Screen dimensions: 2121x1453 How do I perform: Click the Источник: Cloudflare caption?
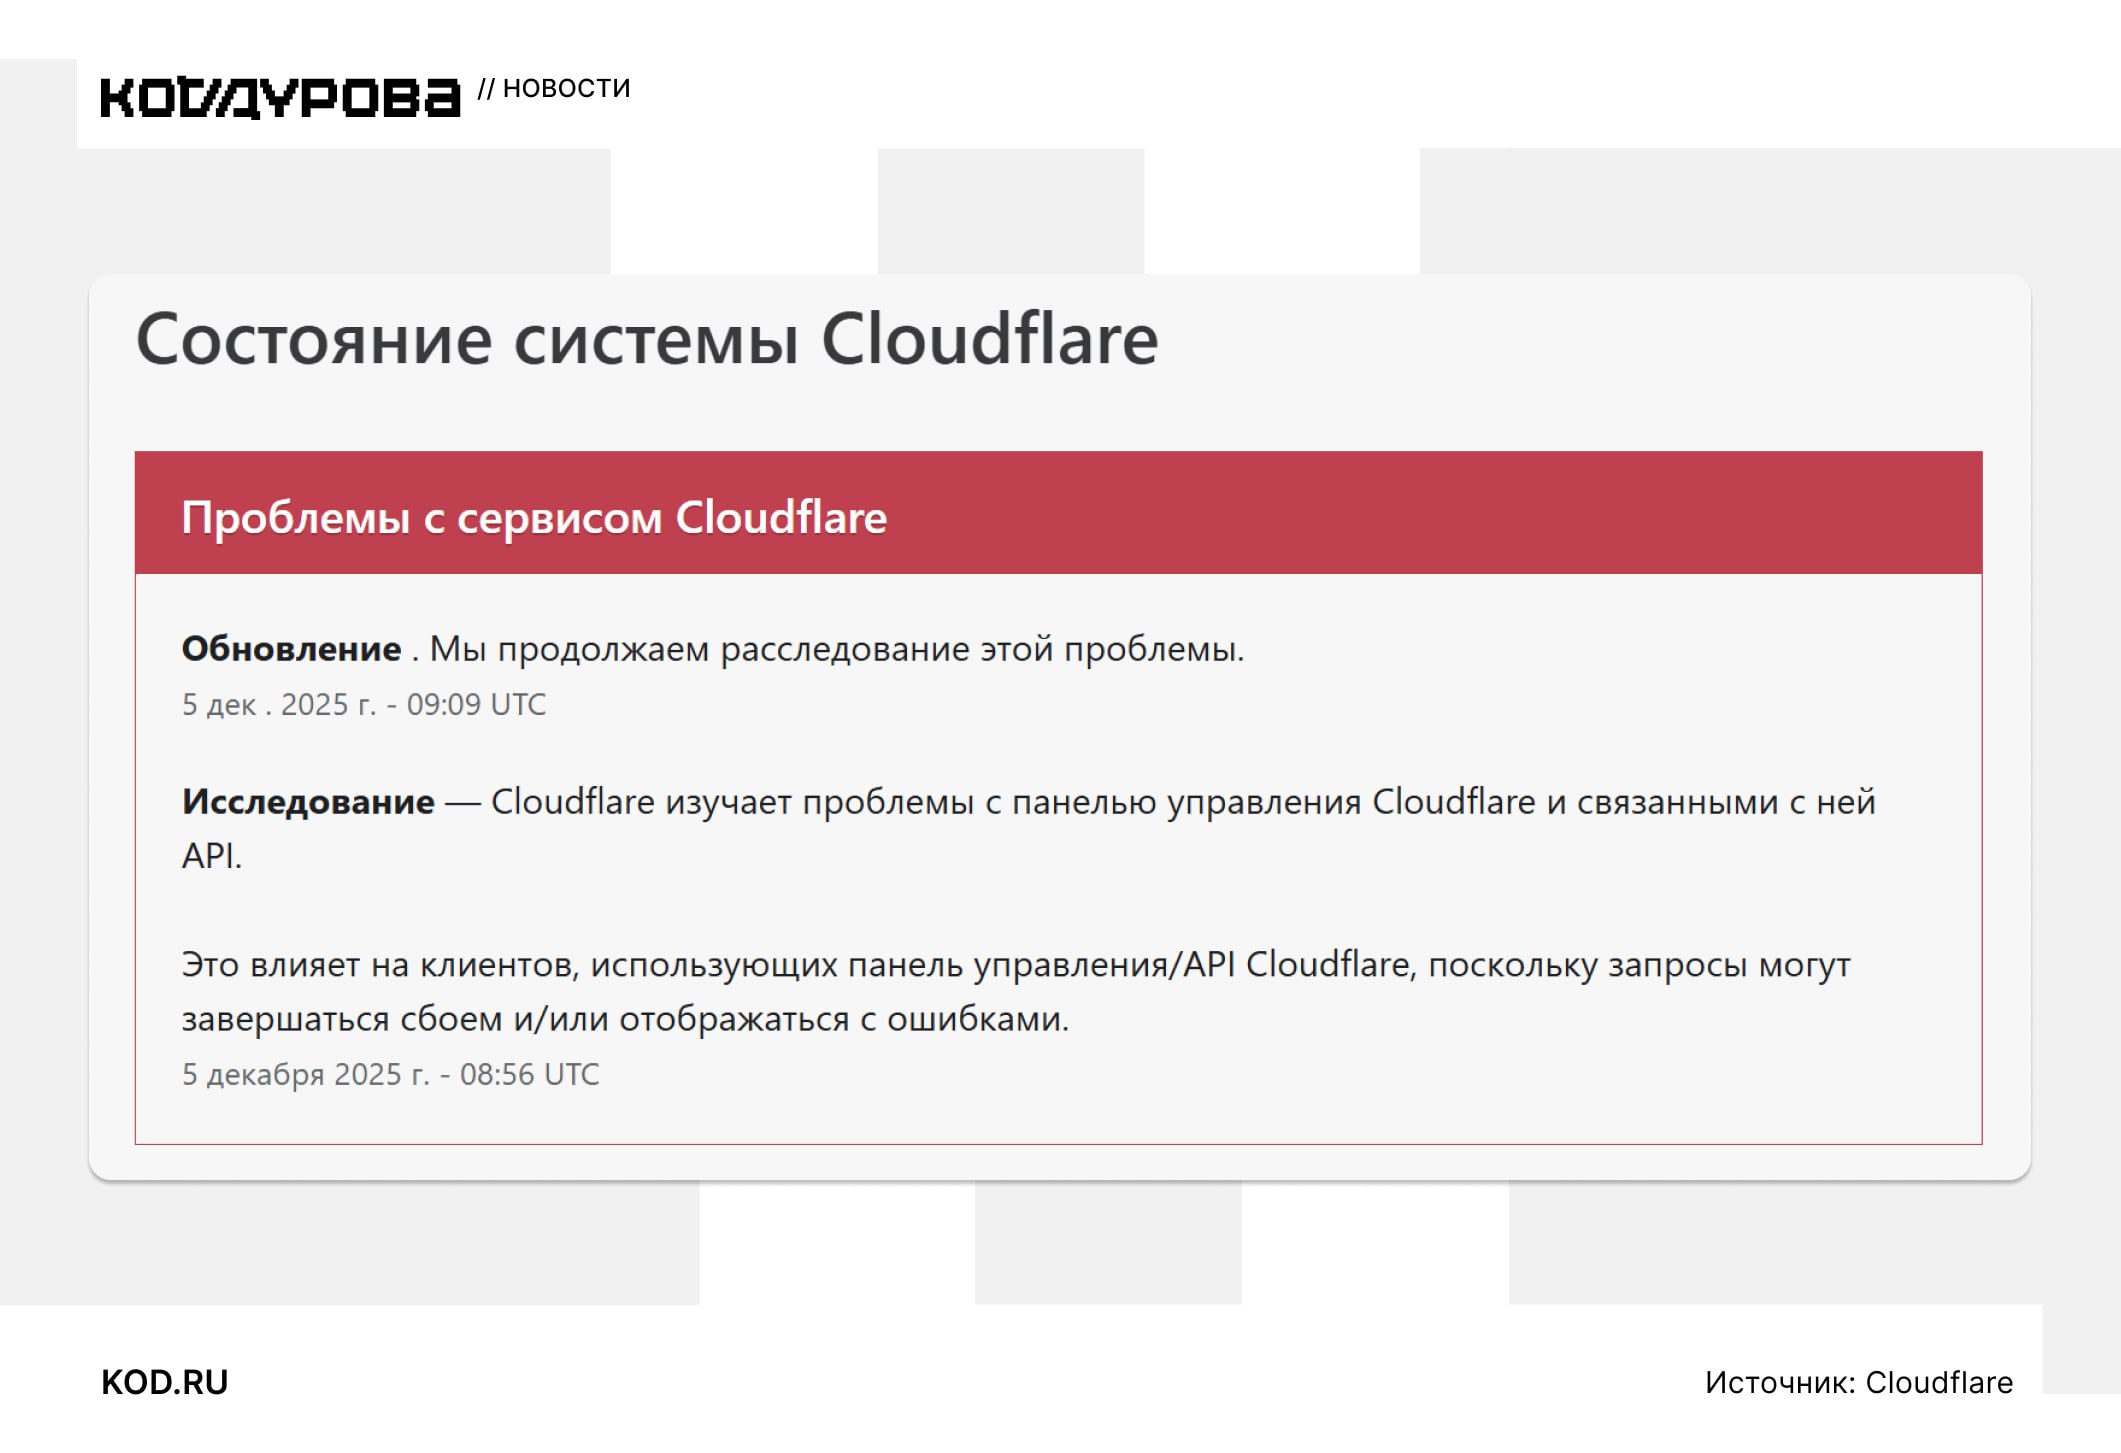coord(1858,1382)
